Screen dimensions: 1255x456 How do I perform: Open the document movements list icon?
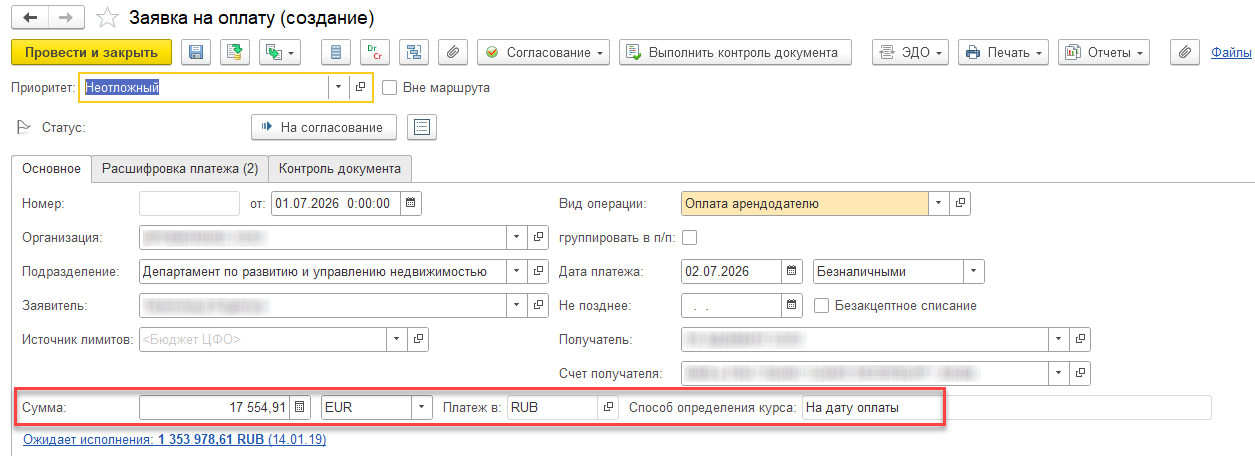(x=336, y=52)
